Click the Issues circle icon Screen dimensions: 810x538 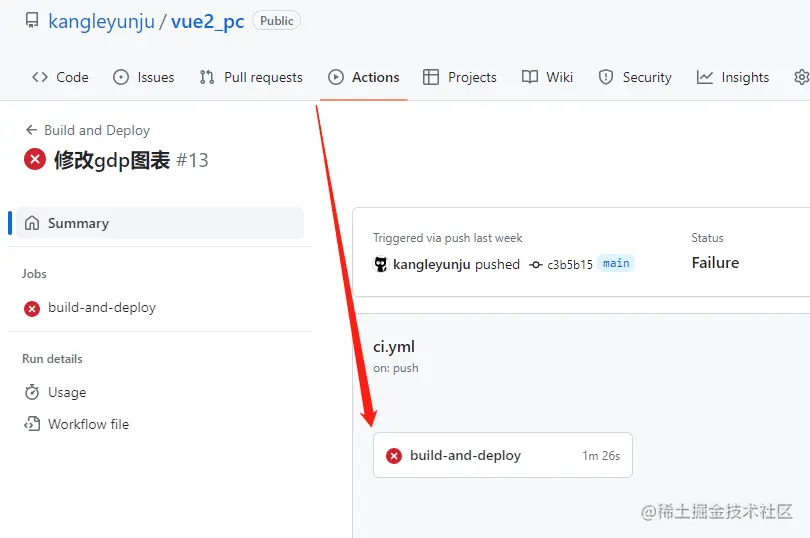coord(121,77)
